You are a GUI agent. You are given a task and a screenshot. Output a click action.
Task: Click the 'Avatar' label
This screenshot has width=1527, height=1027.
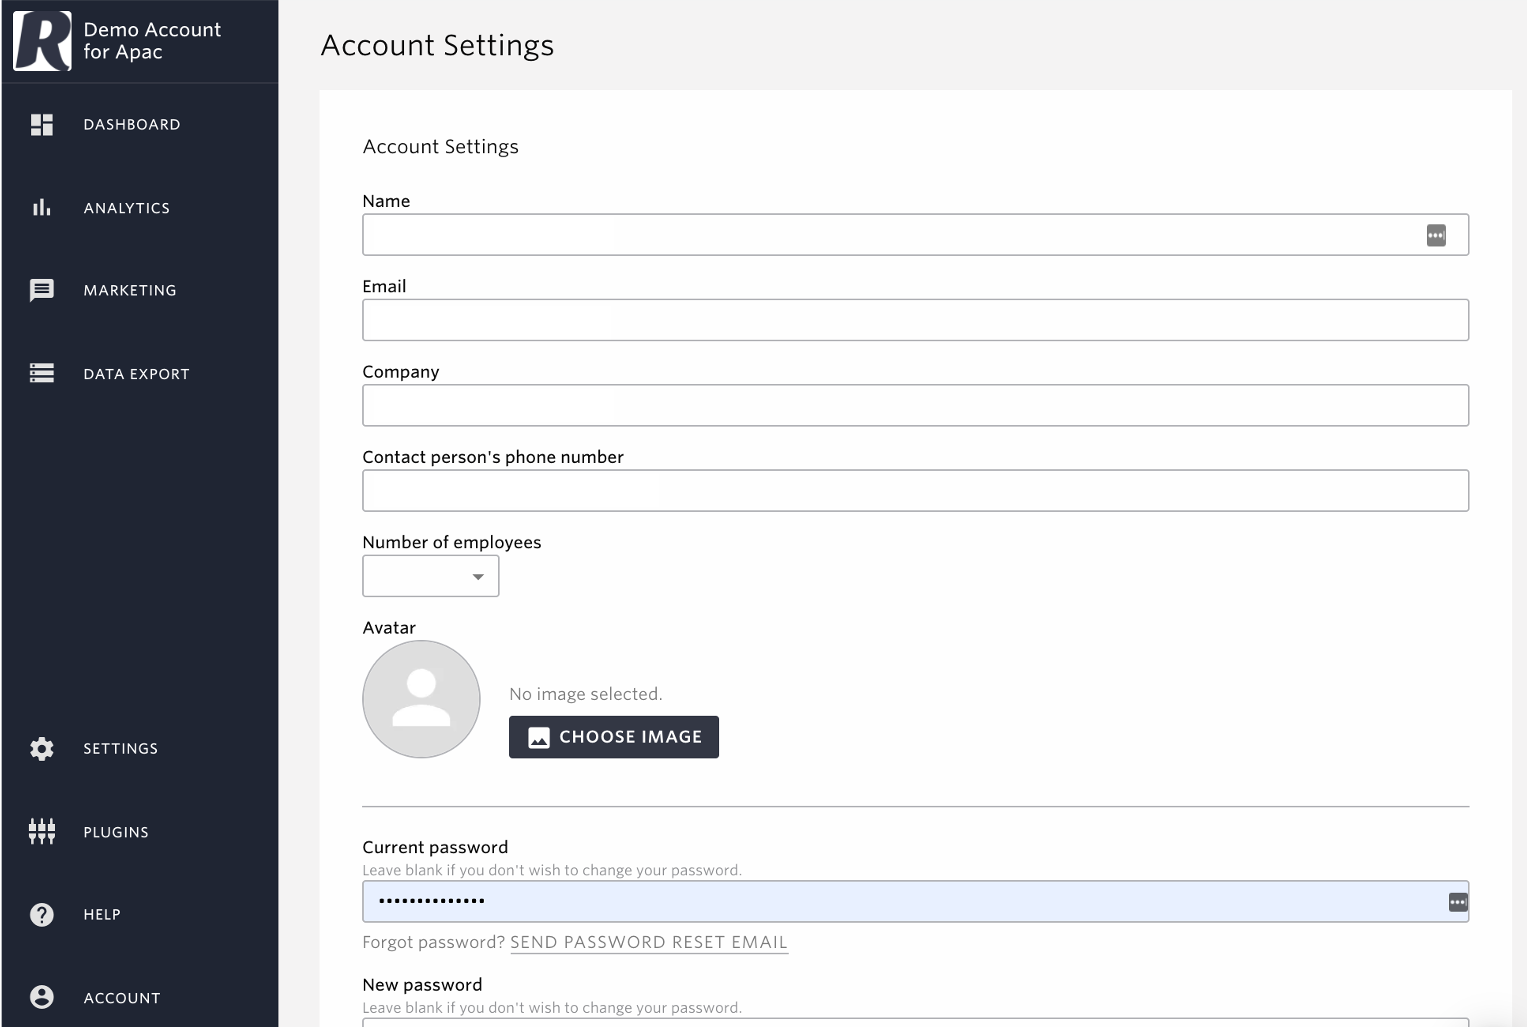coord(389,628)
